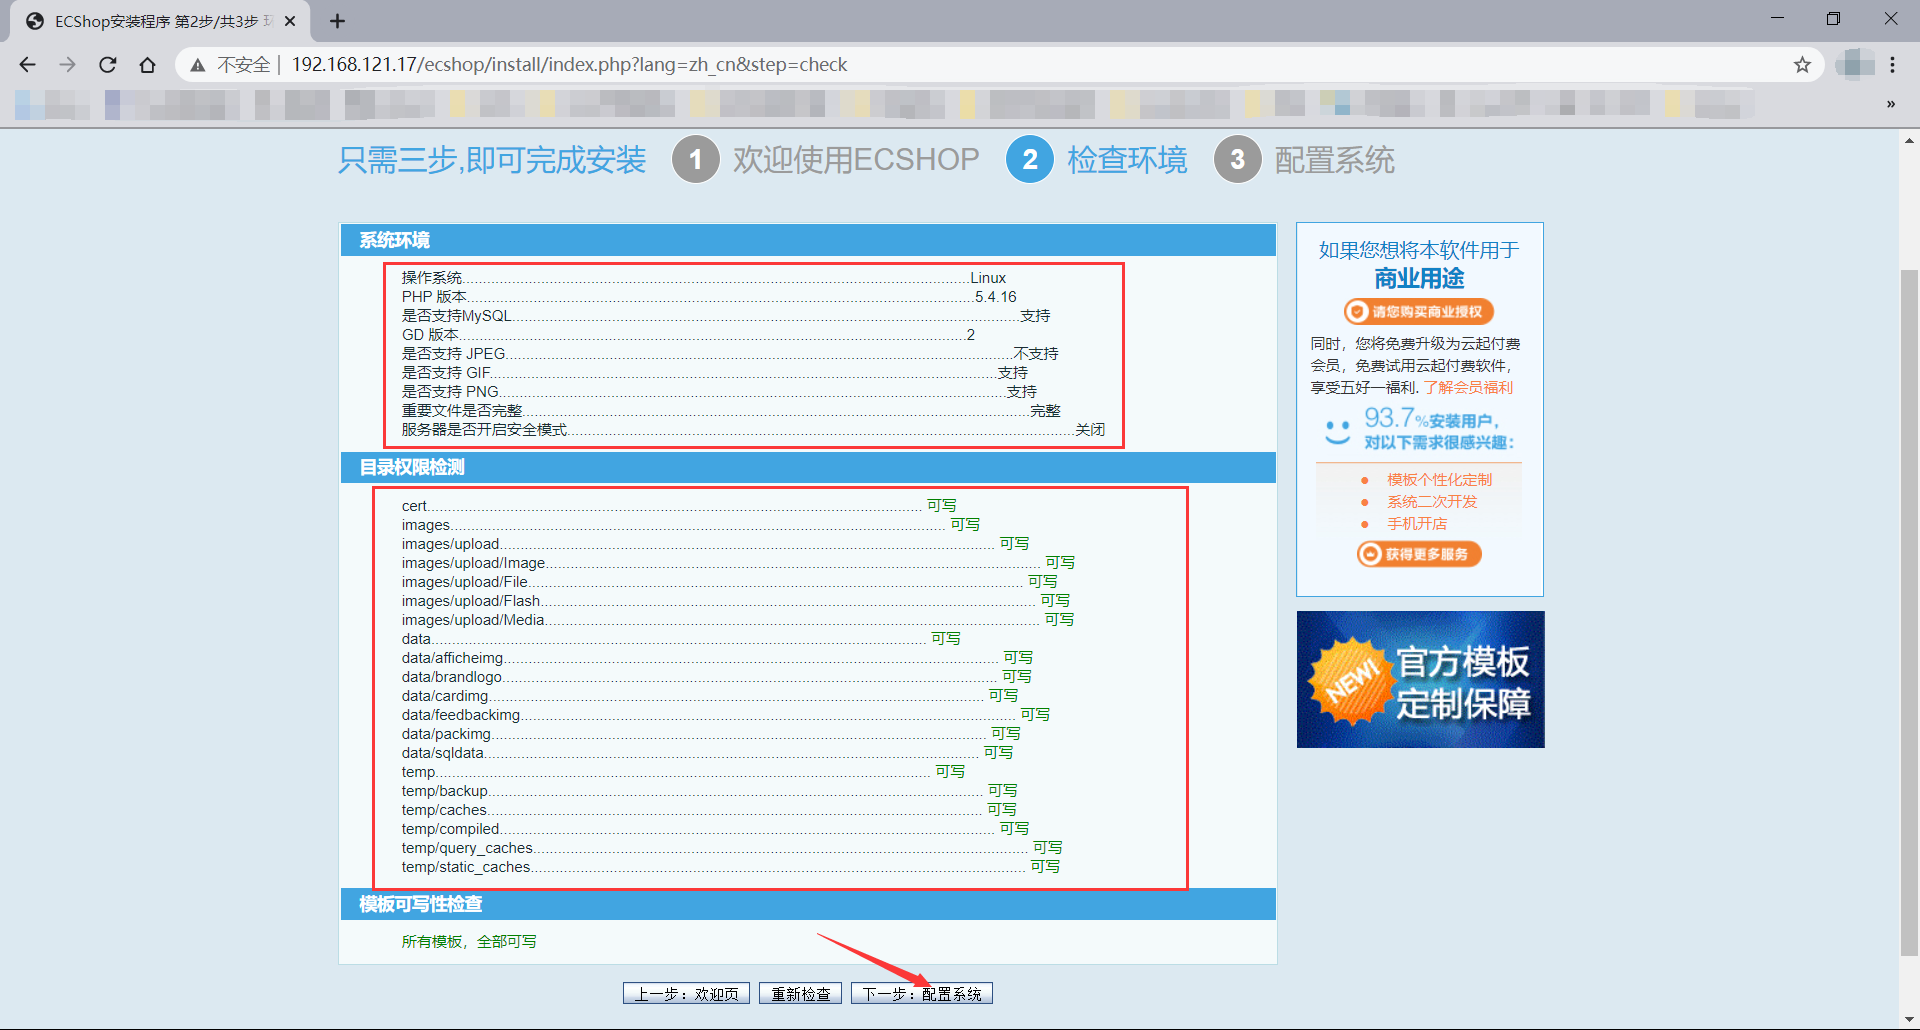Click 是否支持MySQL row
1920x1030 pixels.
coord(726,316)
